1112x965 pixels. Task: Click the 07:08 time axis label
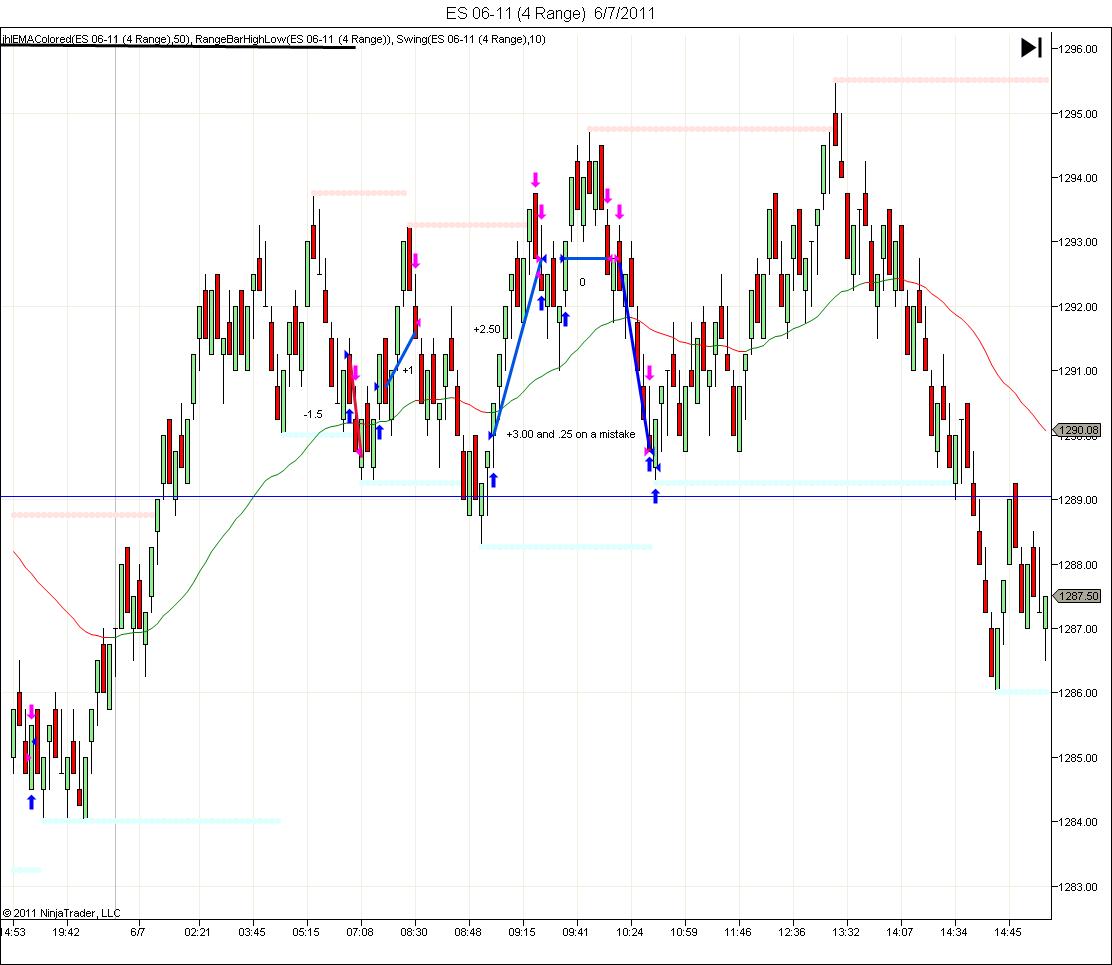pyautogui.click(x=360, y=932)
